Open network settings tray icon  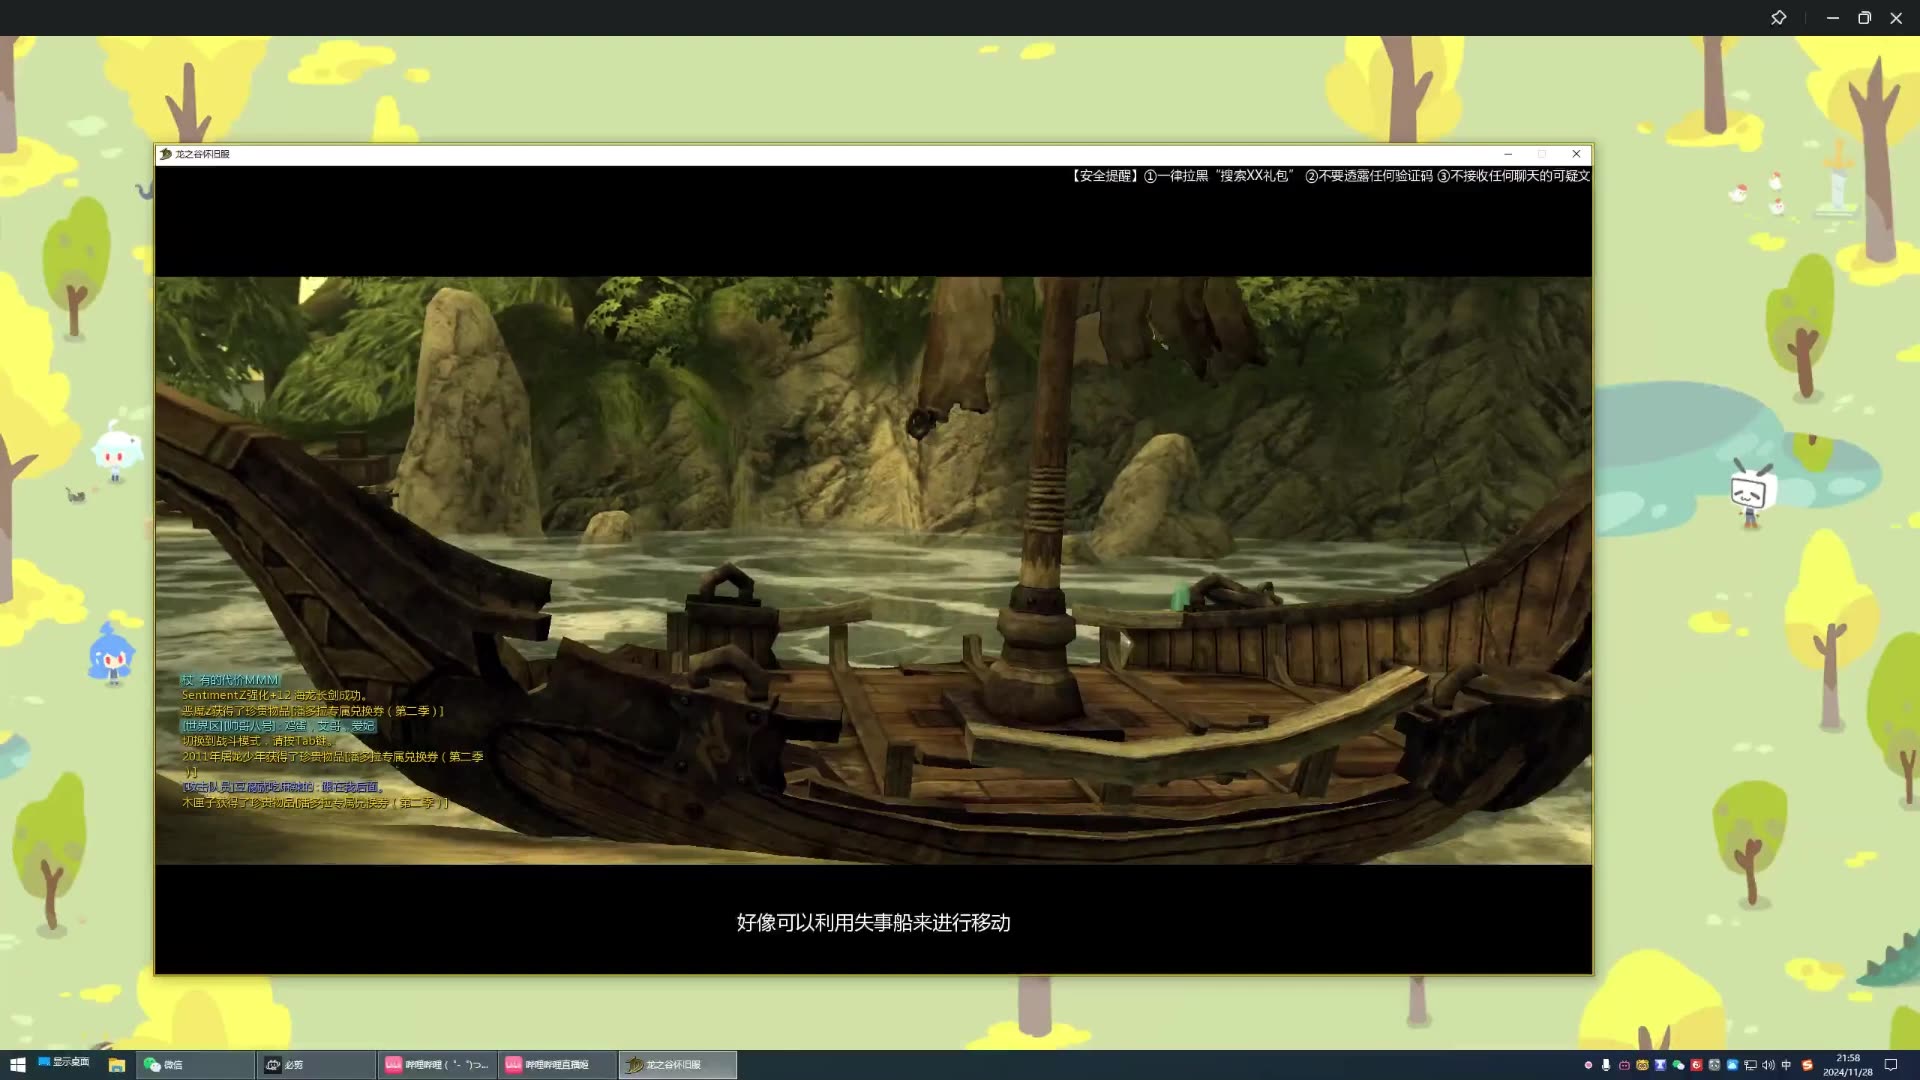coord(1750,1065)
